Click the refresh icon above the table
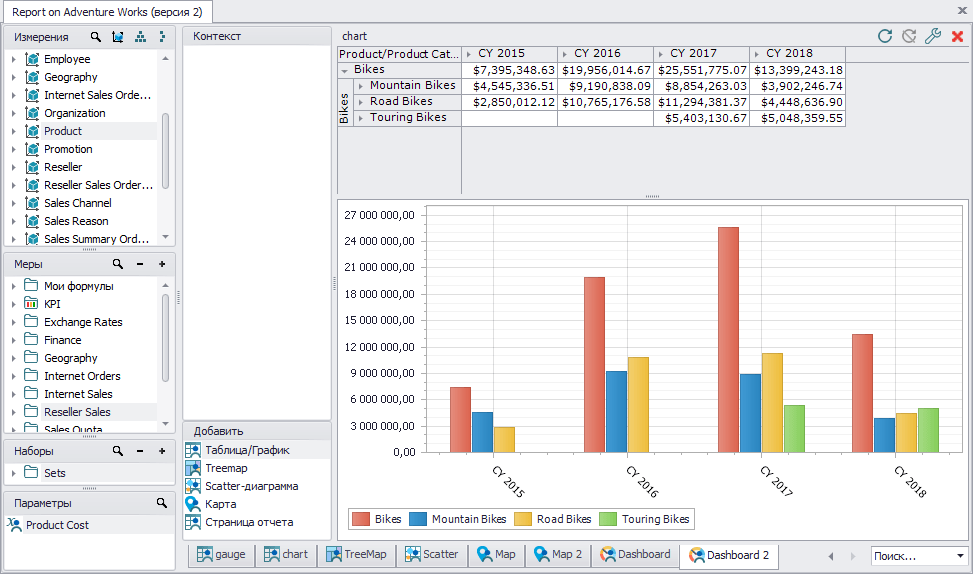This screenshot has height=574, width=973. pyautogui.click(x=885, y=36)
